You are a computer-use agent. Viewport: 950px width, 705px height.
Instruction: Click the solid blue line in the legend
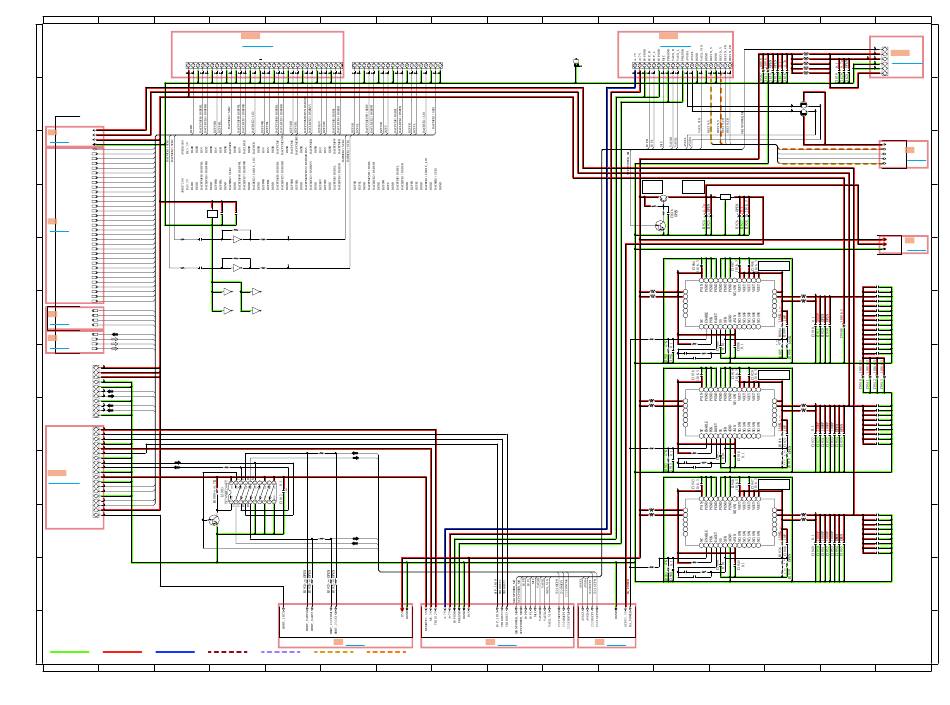pos(175,652)
